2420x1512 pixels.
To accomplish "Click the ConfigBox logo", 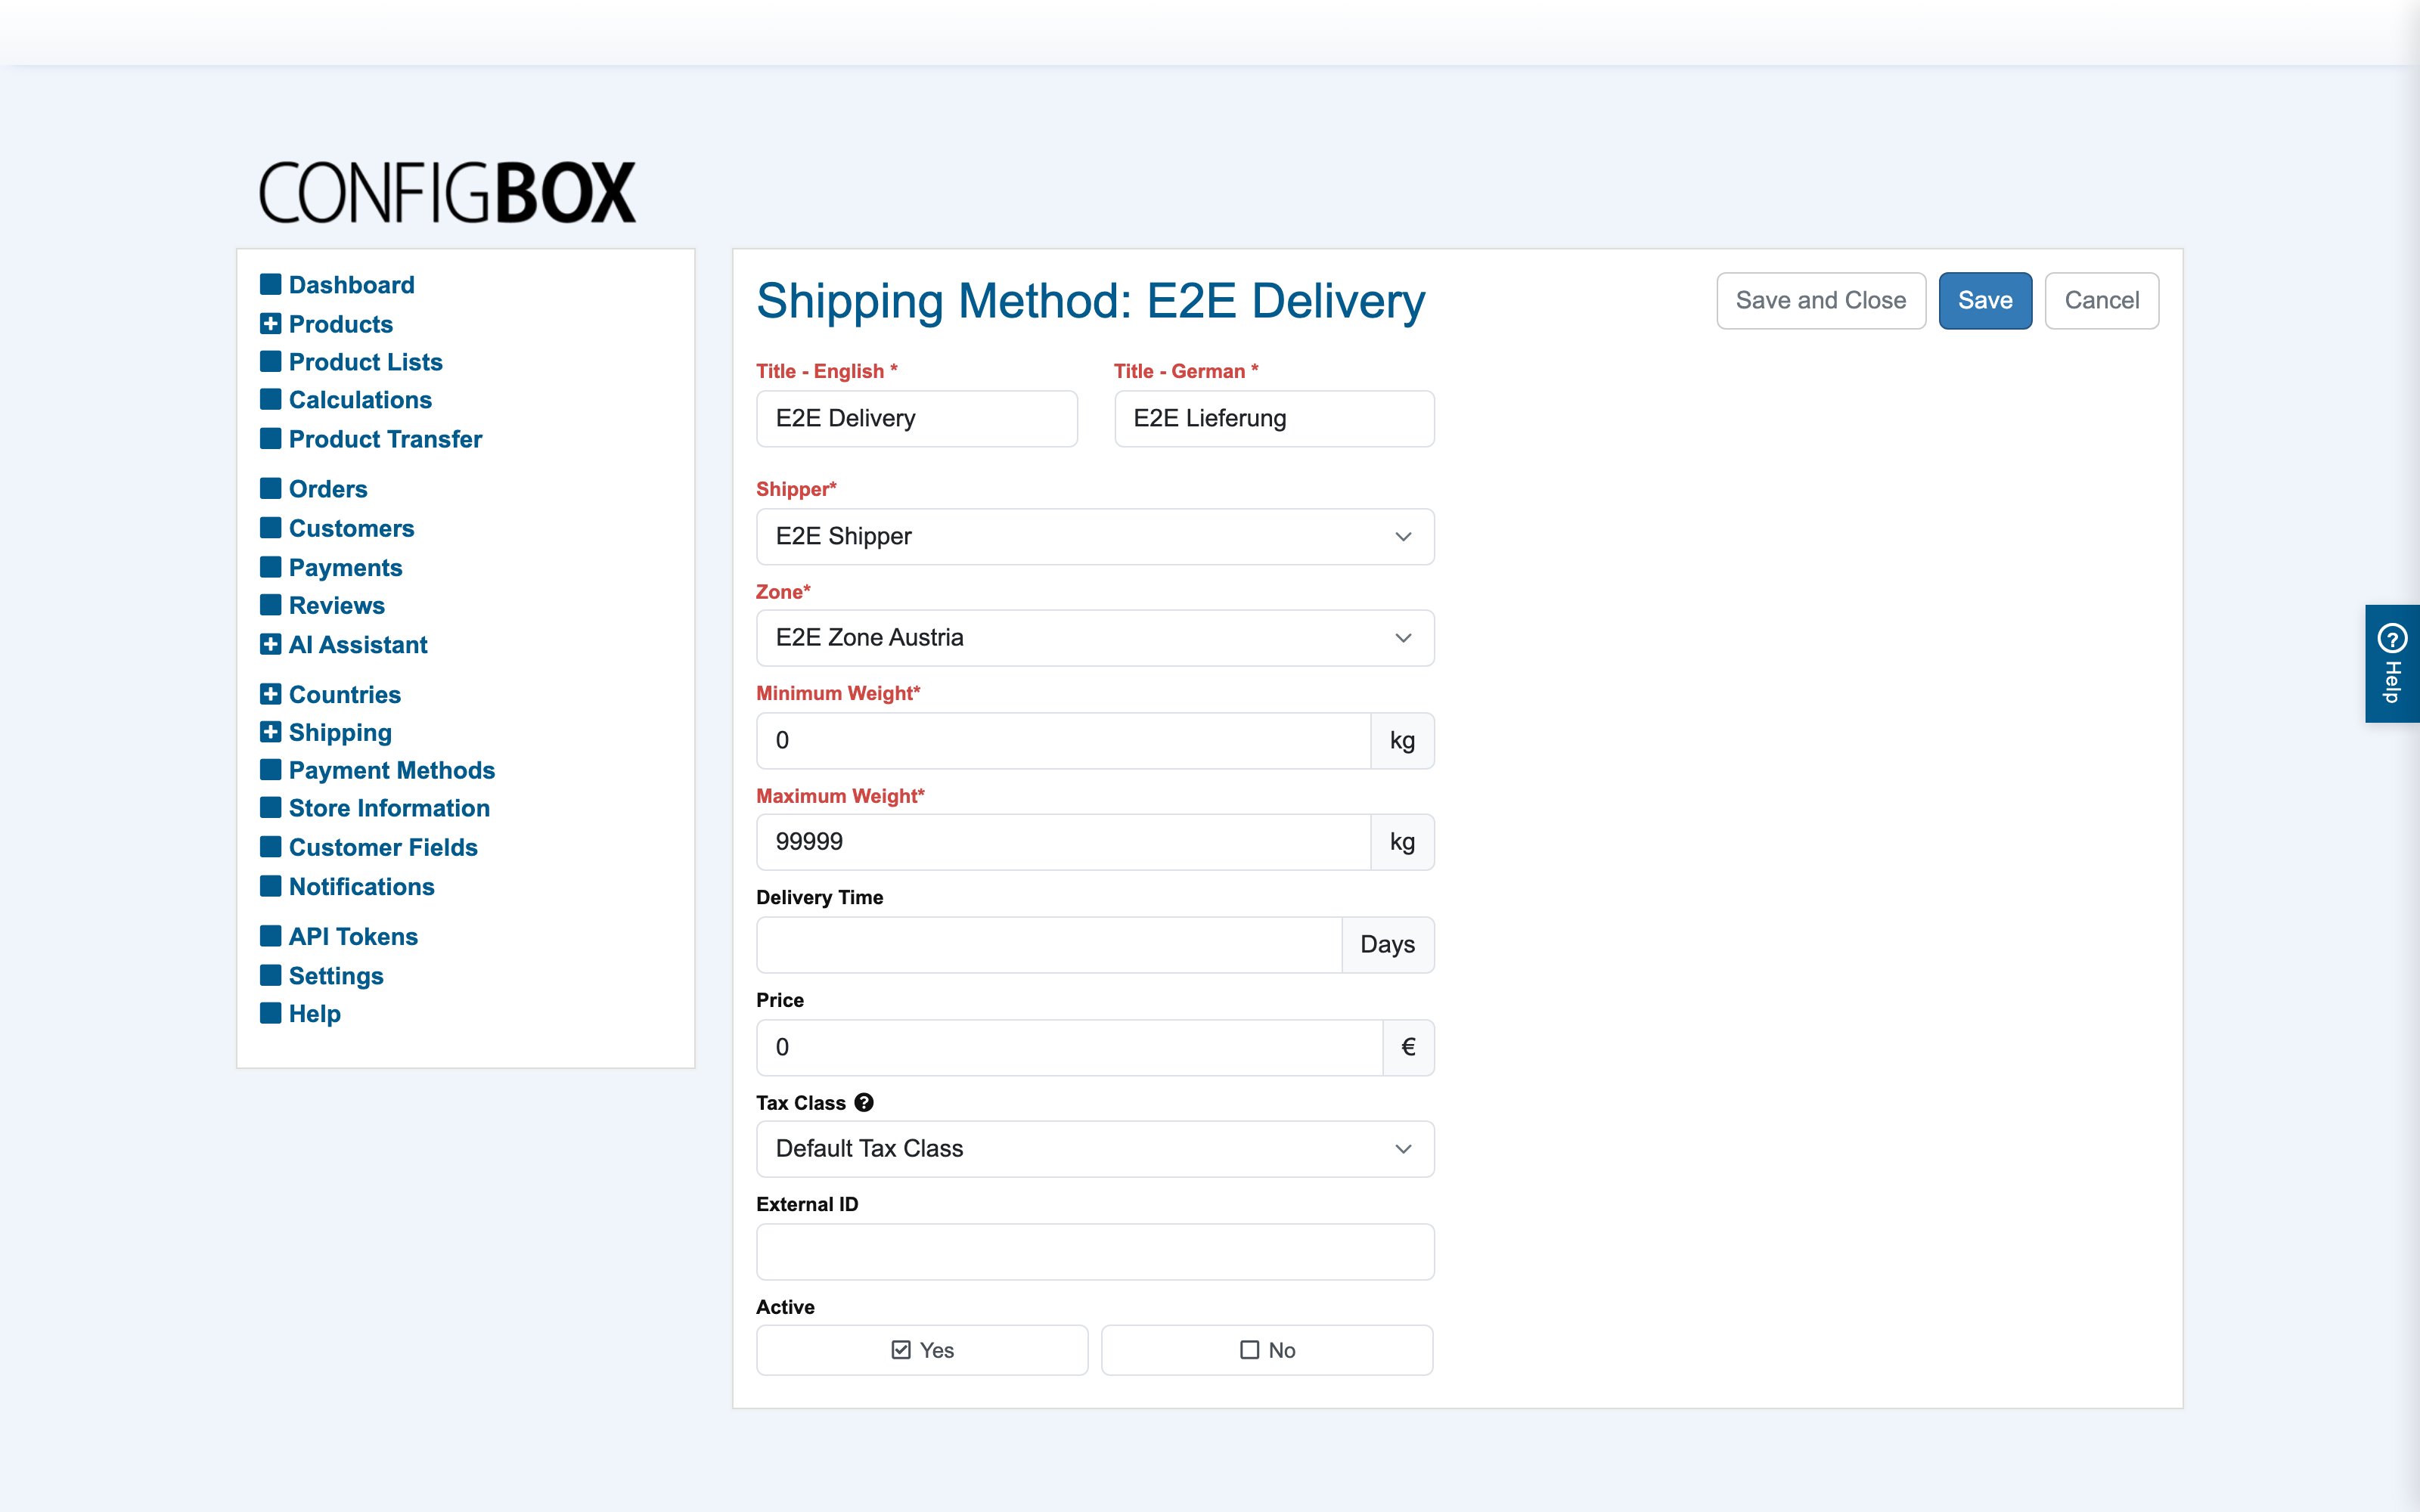I will tap(447, 192).
